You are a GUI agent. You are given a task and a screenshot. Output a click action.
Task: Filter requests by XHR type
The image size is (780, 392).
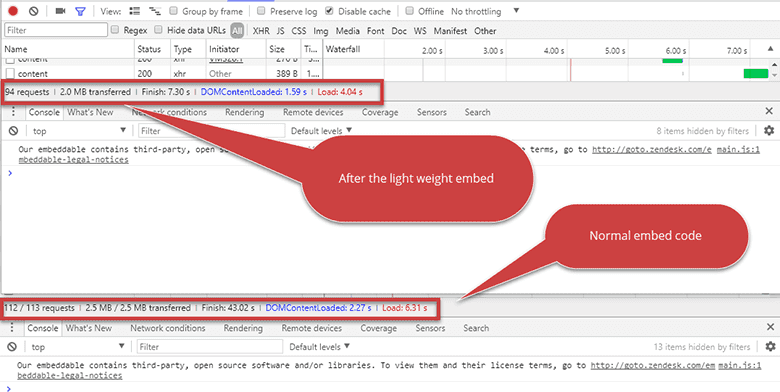[261, 31]
